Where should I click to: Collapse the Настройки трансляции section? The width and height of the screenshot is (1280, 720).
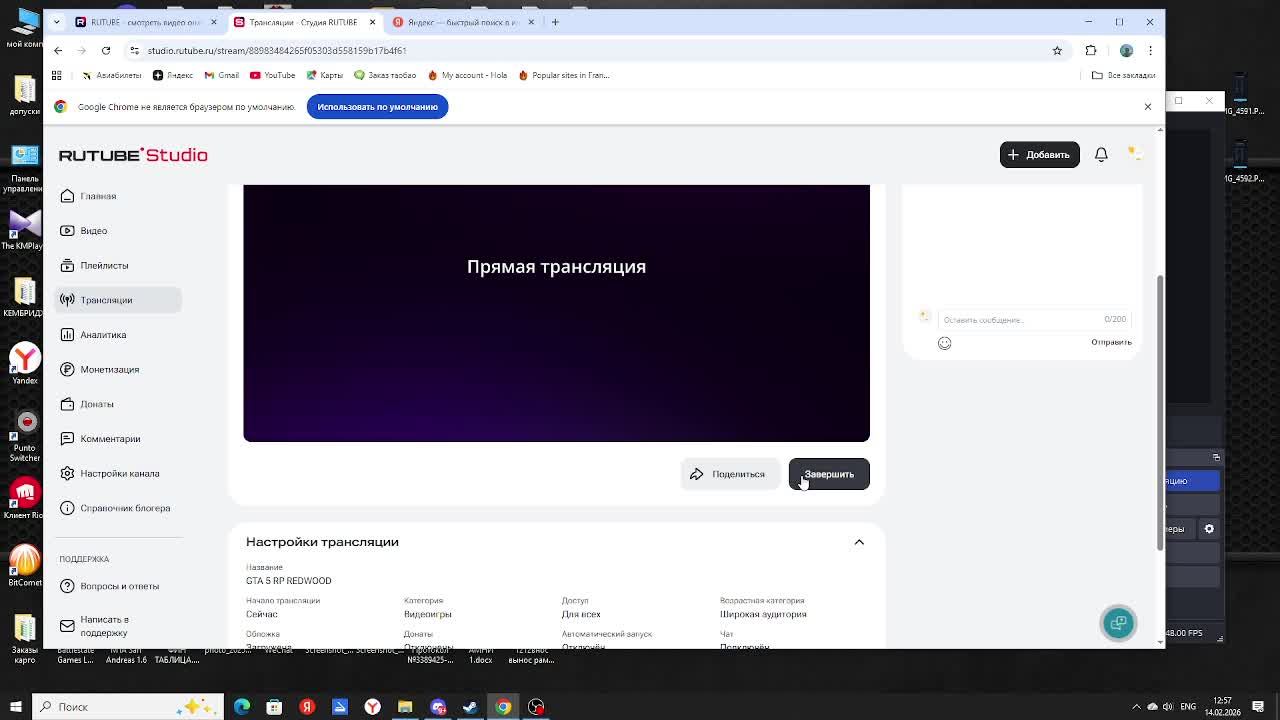pyautogui.click(x=859, y=542)
